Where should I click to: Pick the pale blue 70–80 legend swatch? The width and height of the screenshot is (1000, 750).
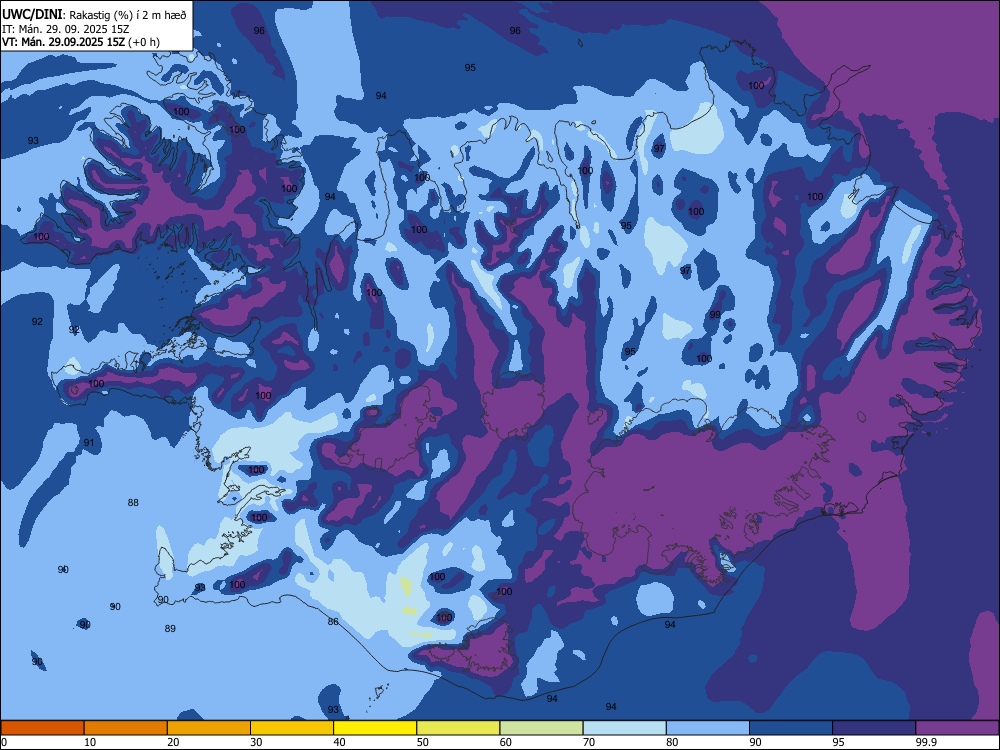click(625, 728)
